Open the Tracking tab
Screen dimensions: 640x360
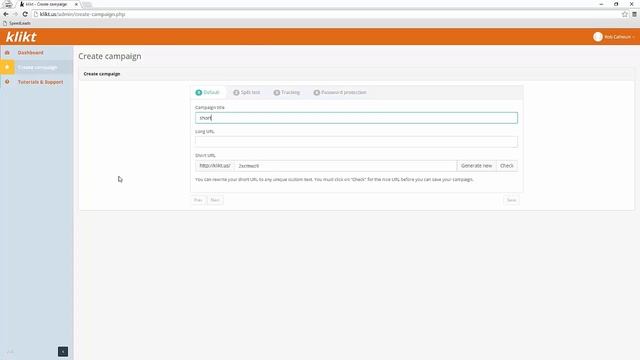tap(287, 93)
